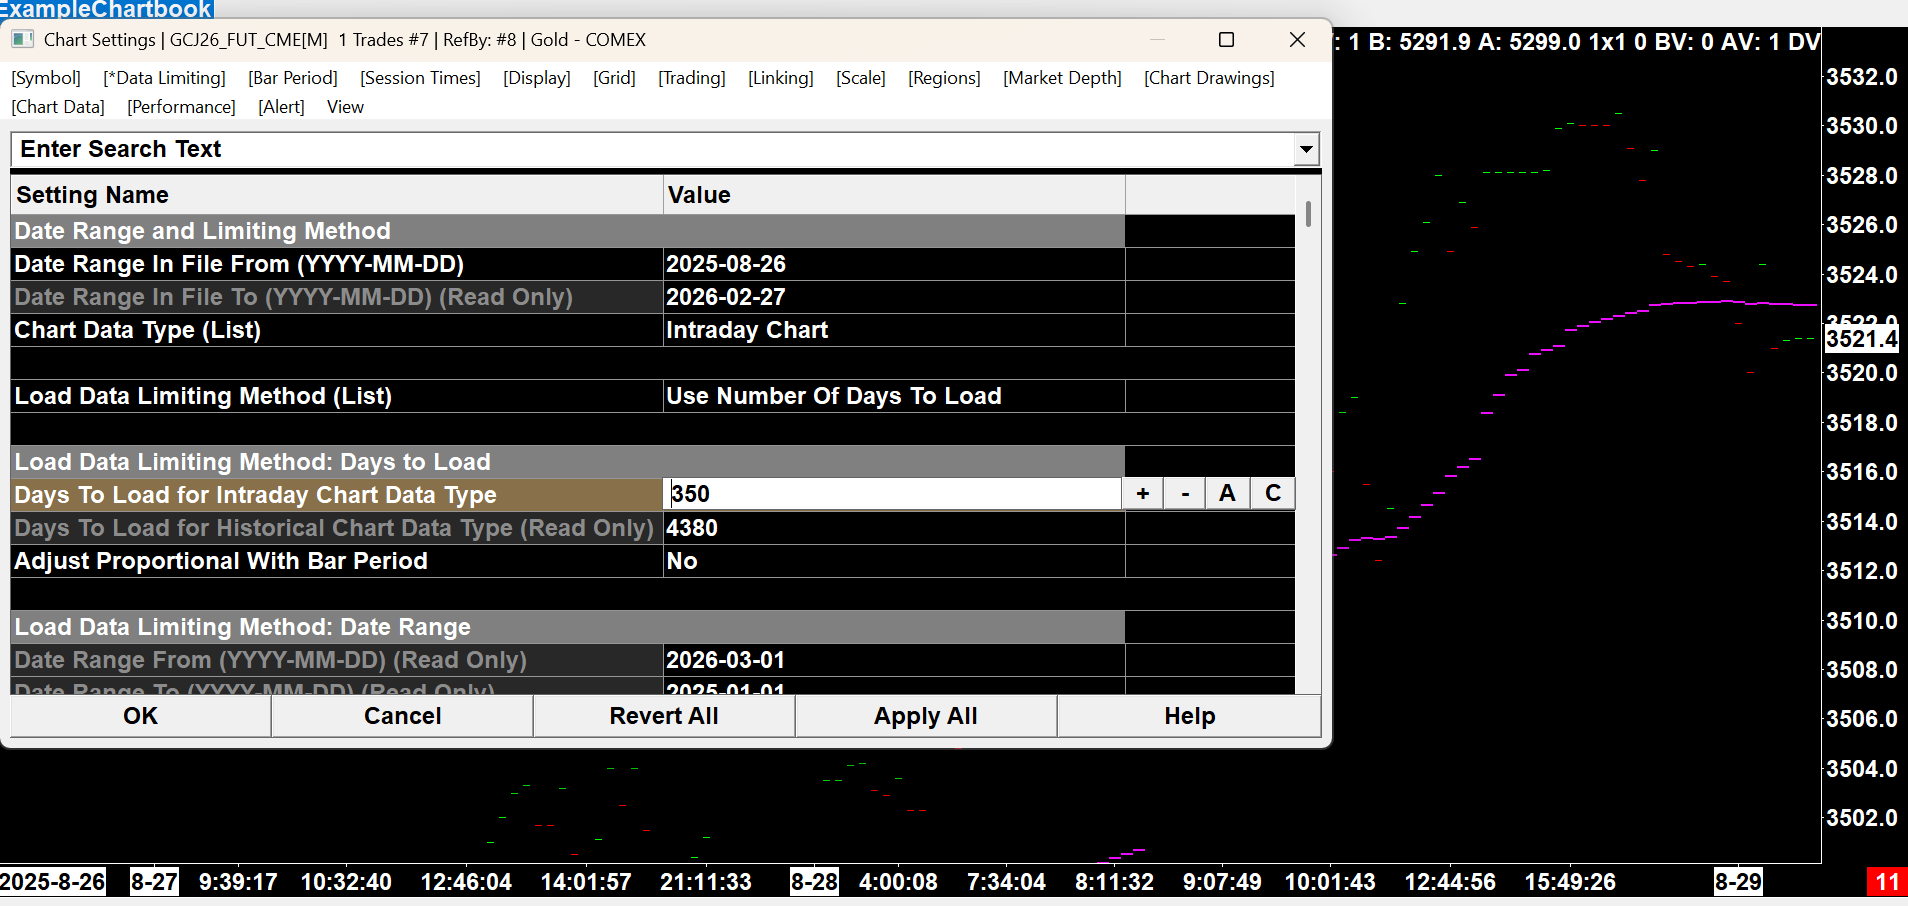The height and width of the screenshot is (906, 1908).
Task: Open Help for chart settings
Action: 1190,716
